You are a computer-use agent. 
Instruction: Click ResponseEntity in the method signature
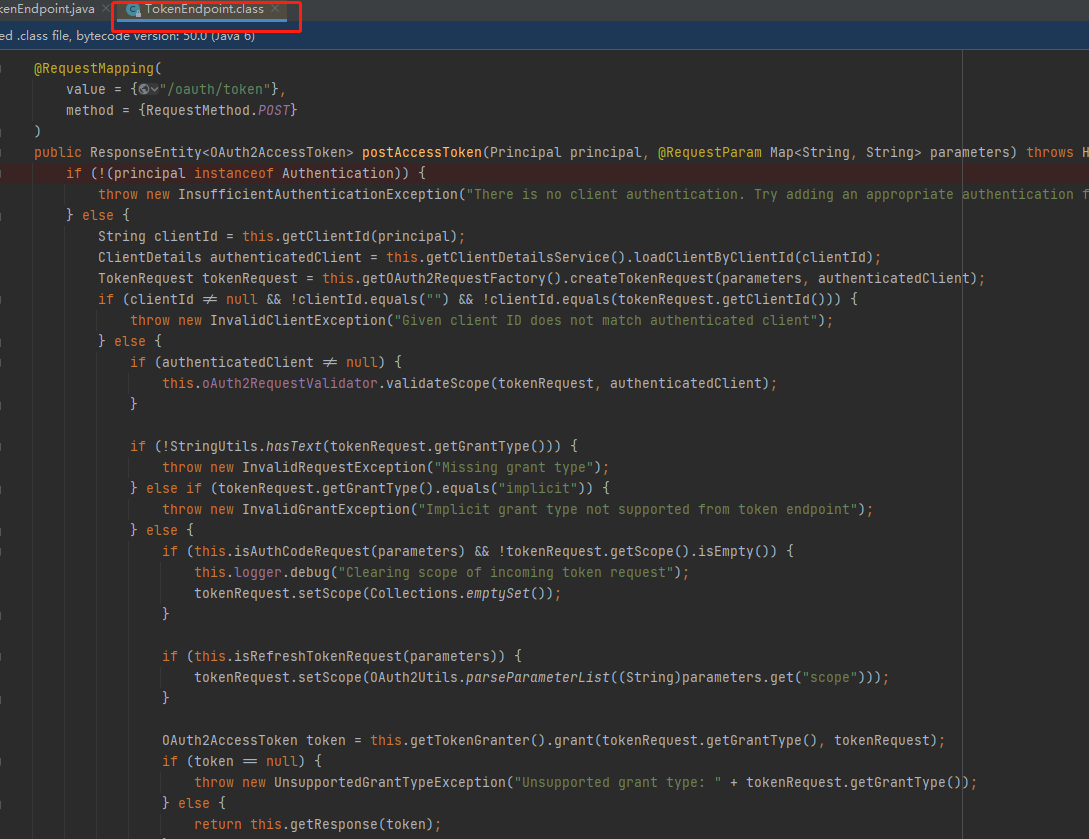(145, 152)
